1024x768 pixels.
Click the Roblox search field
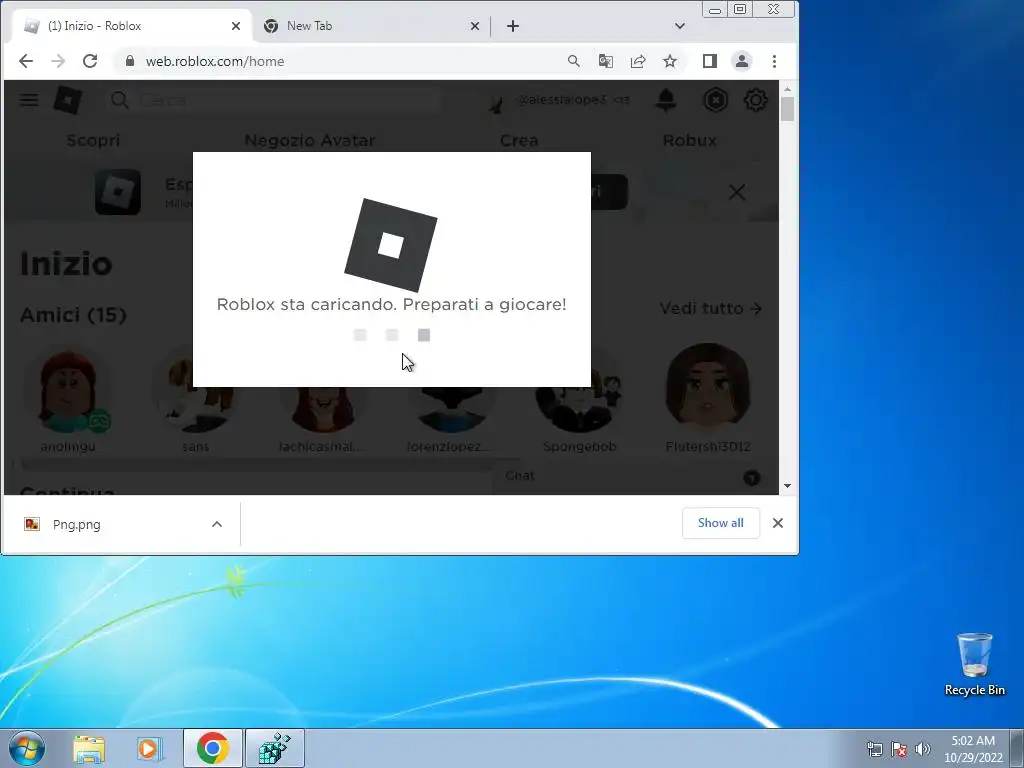pyautogui.click(x=272, y=100)
